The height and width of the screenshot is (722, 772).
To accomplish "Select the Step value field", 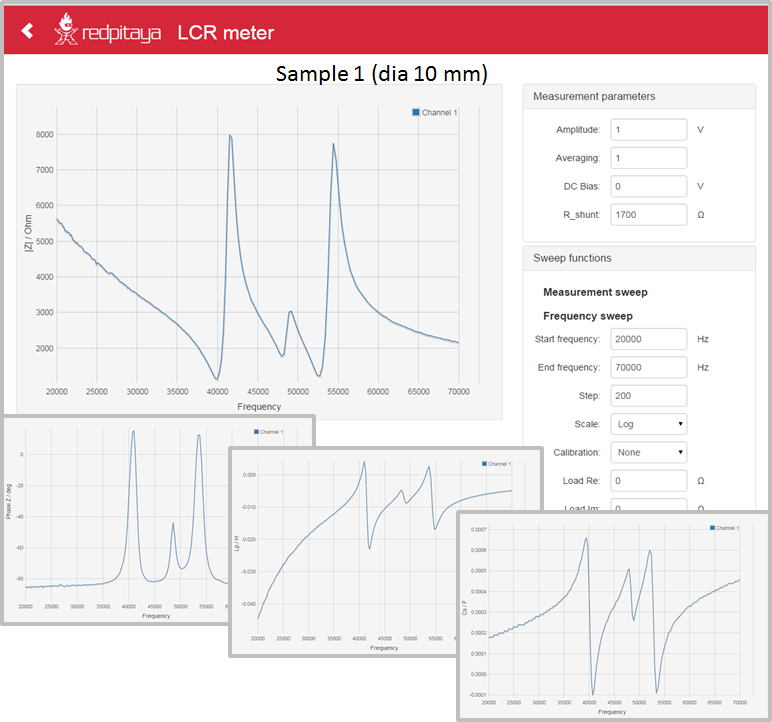I will [648, 395].
